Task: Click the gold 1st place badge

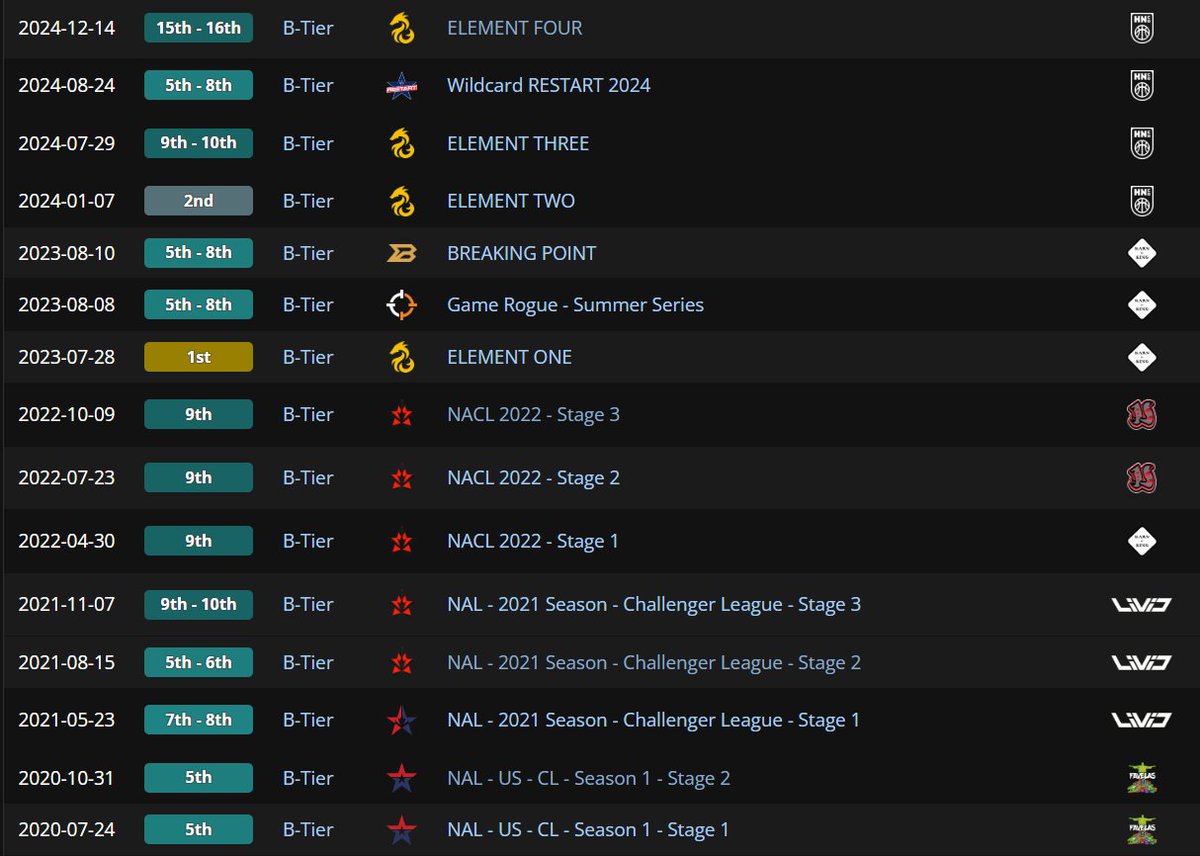Action: (198, 357)
